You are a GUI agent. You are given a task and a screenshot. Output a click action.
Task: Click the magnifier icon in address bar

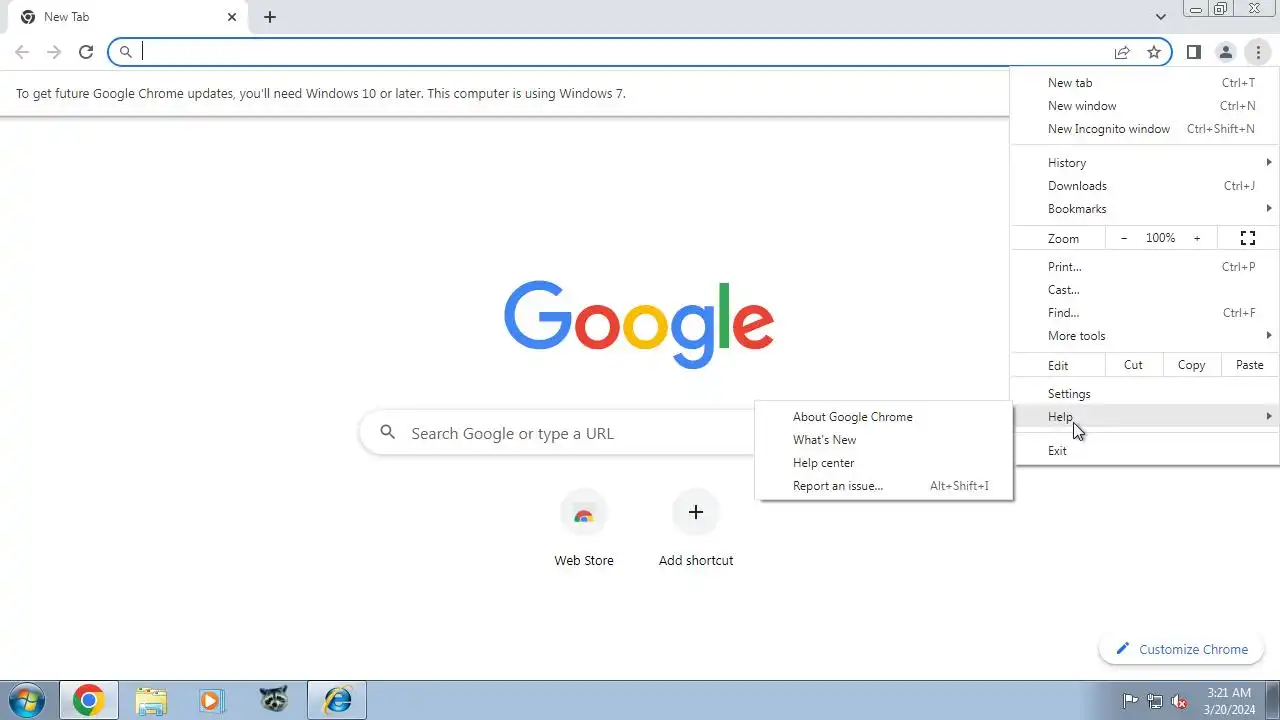click(x=126, y=52)
